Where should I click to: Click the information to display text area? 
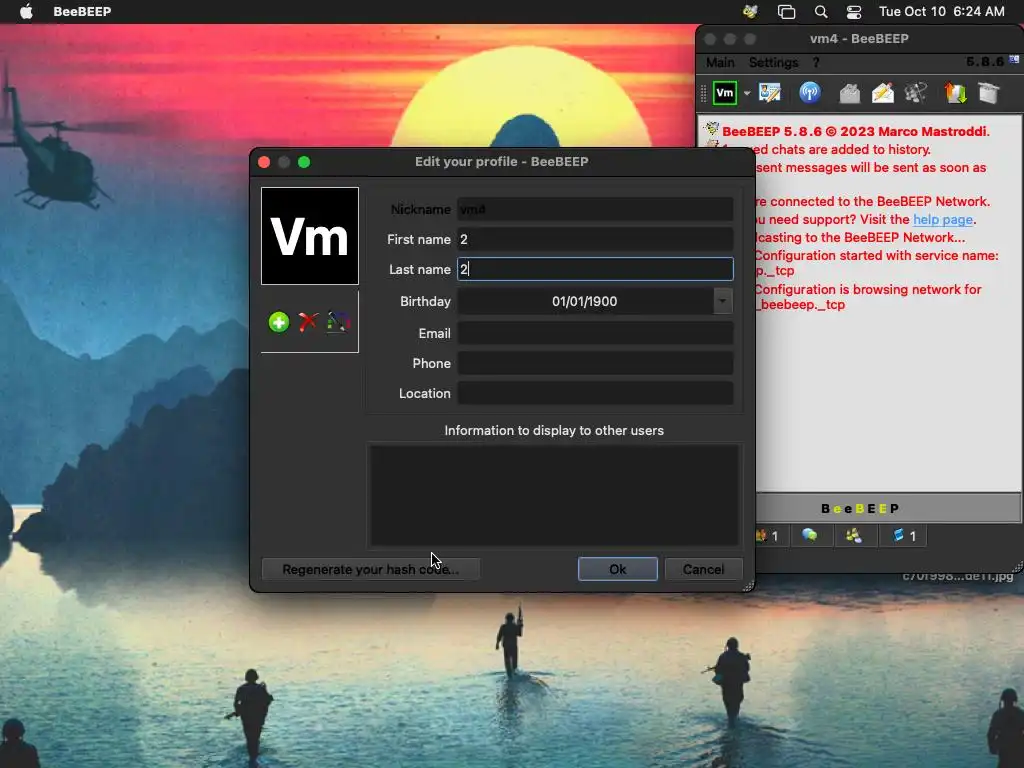[x=554, y=495]
